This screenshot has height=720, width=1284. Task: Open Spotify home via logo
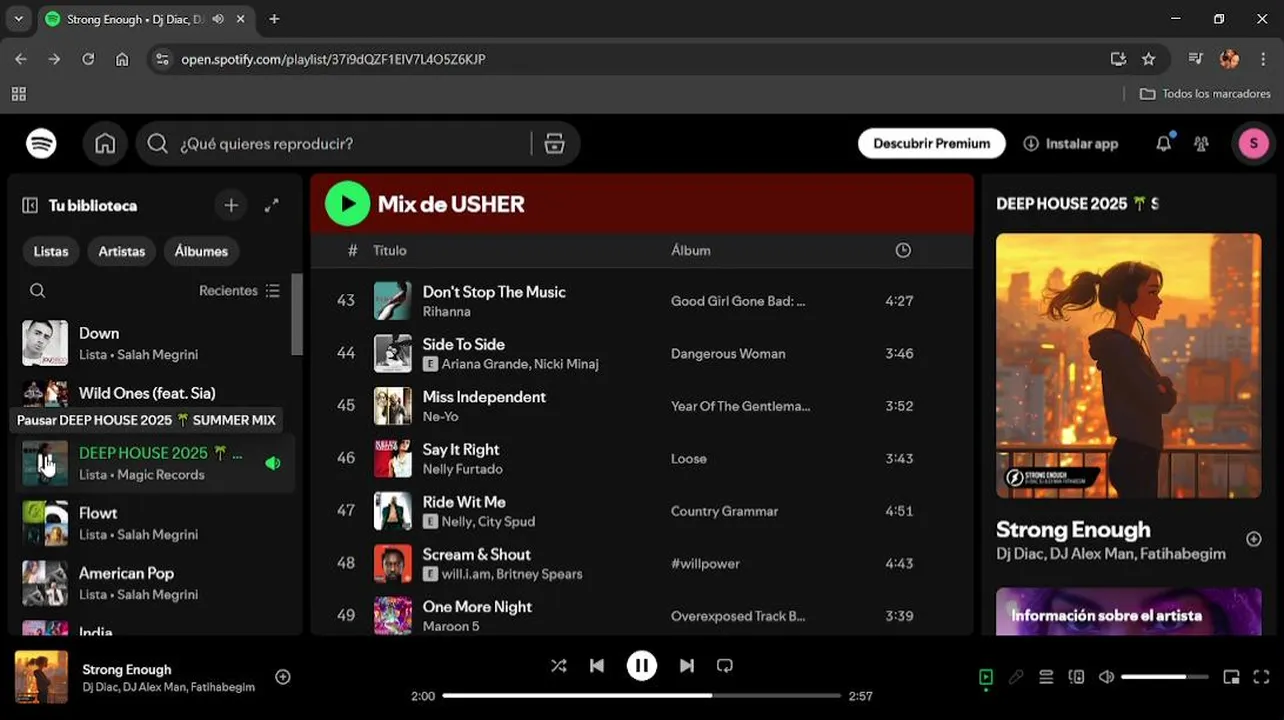click(41, 144)
